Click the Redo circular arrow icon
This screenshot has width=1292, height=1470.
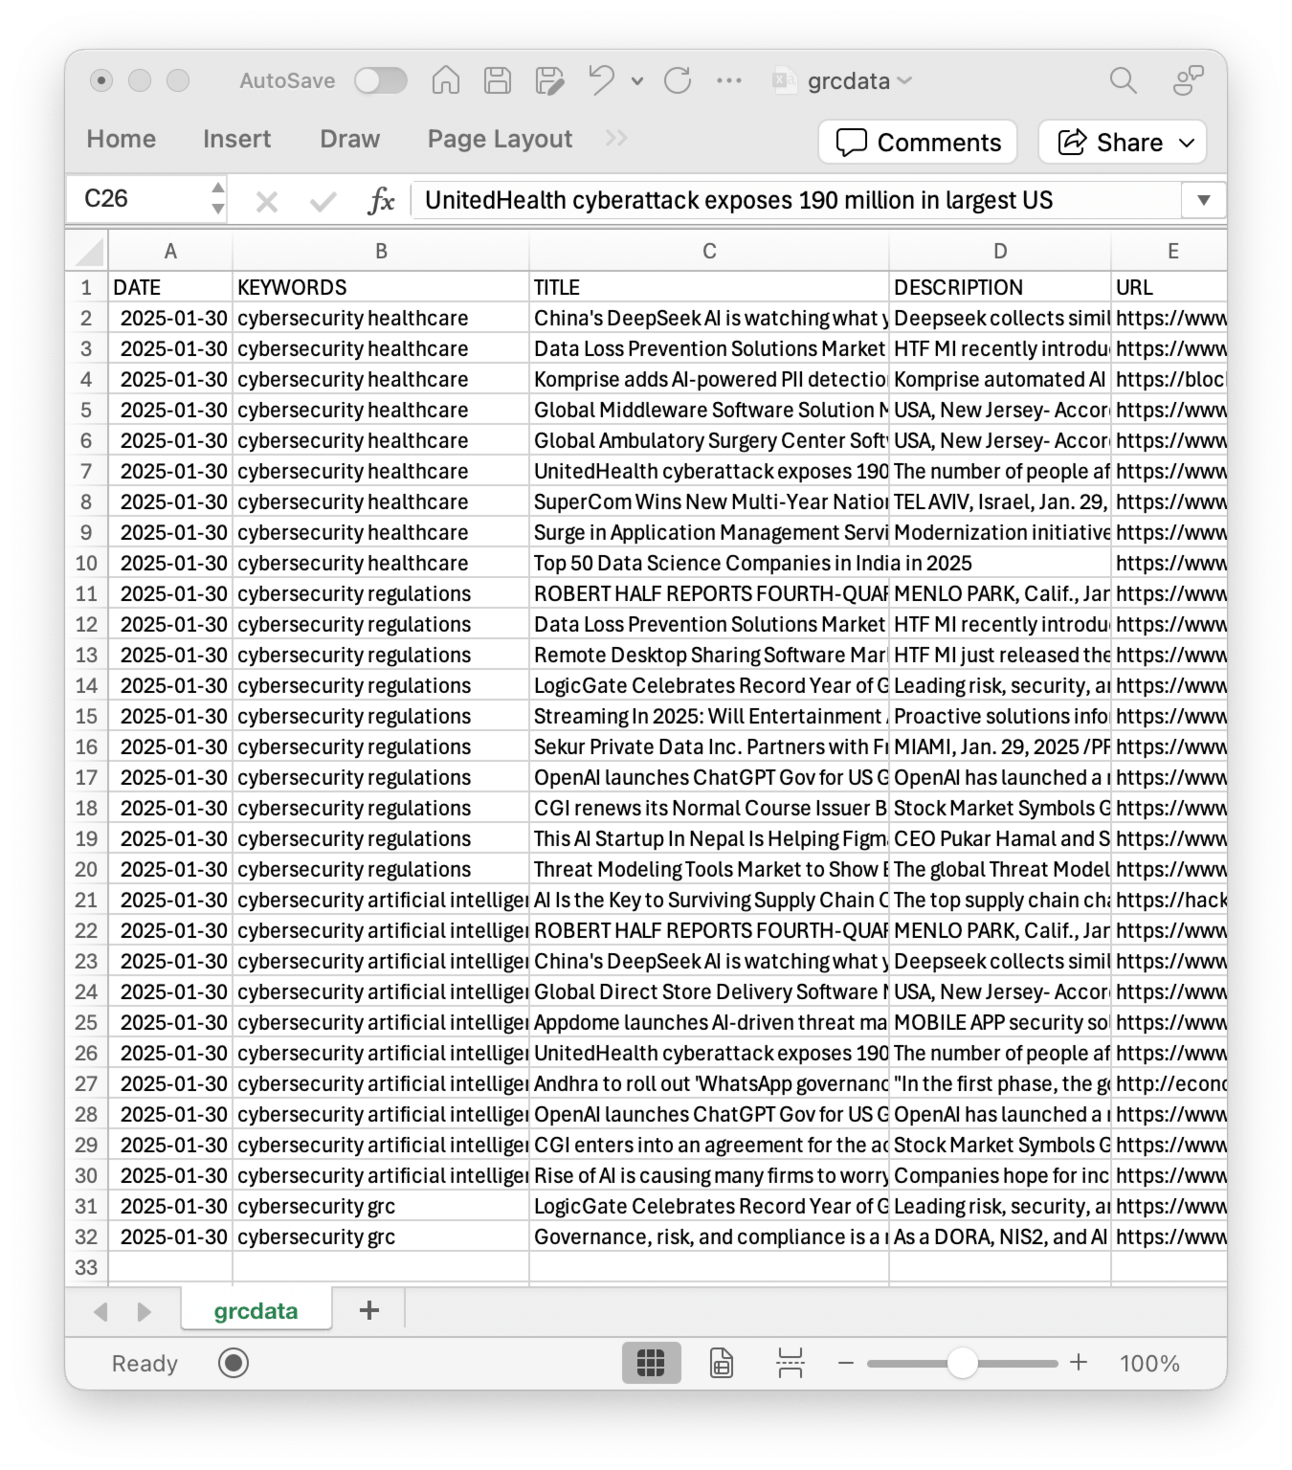pos(678,81)
